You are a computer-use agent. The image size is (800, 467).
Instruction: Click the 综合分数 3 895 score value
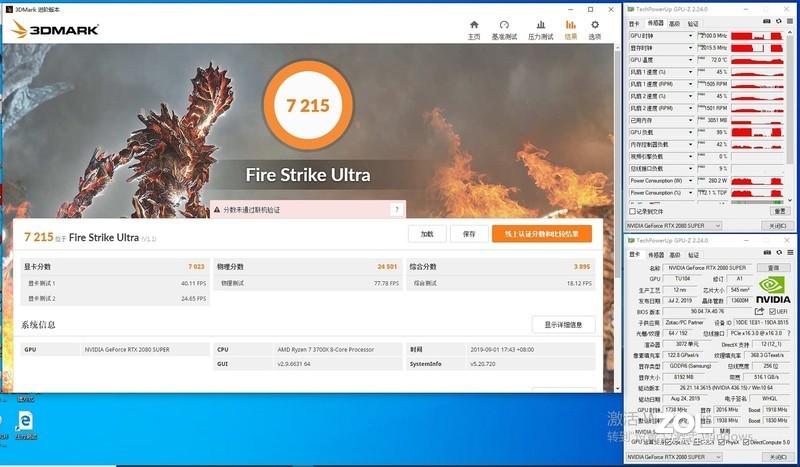[x=582, y=266]
